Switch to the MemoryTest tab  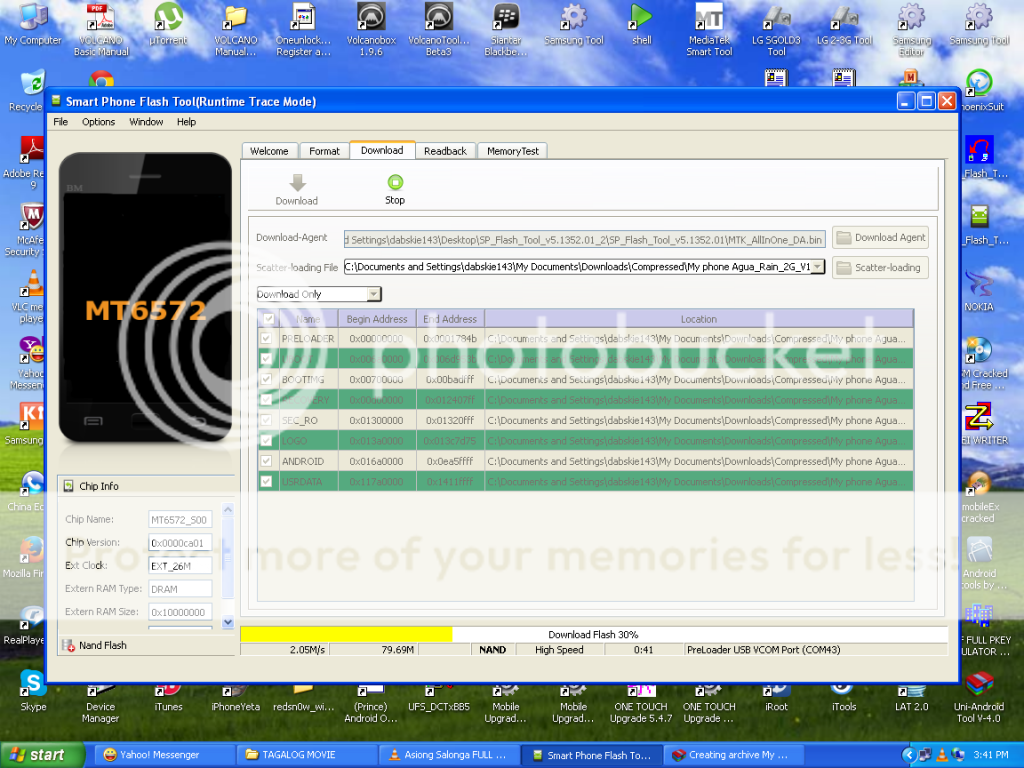[512, 151]
